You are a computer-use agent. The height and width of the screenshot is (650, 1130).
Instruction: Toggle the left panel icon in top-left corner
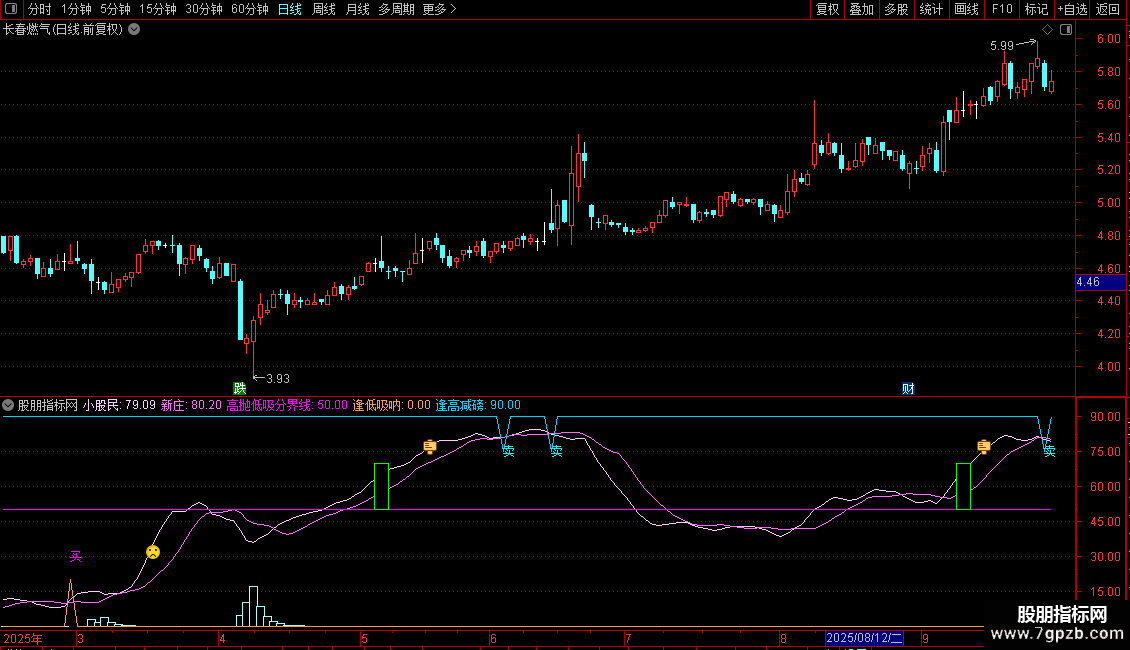click(x=10, y=10)
